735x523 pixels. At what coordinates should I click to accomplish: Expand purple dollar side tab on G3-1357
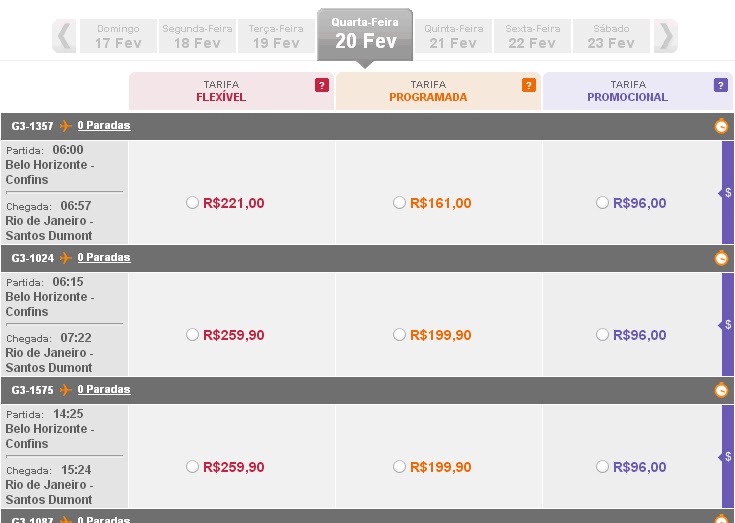[728, 193]
